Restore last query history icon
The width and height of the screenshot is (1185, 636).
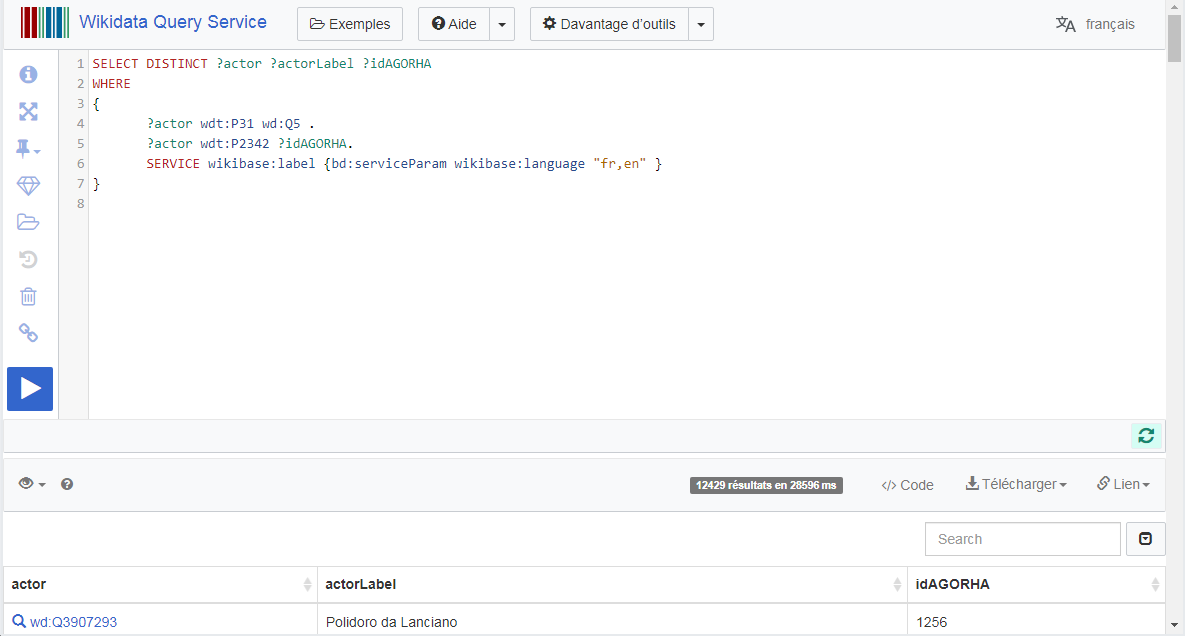(x=28, y=259)
